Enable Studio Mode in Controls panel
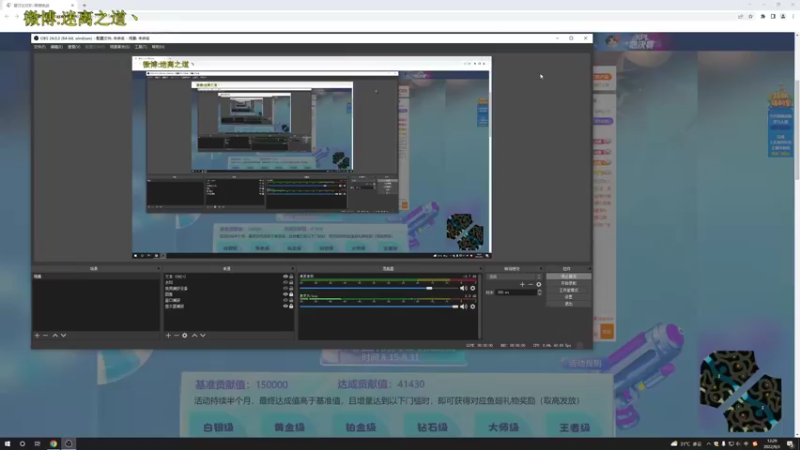 coord(569,290)
